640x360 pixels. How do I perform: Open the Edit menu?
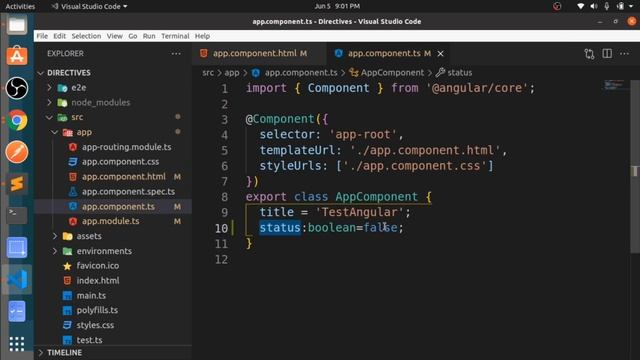click(59, 36)
